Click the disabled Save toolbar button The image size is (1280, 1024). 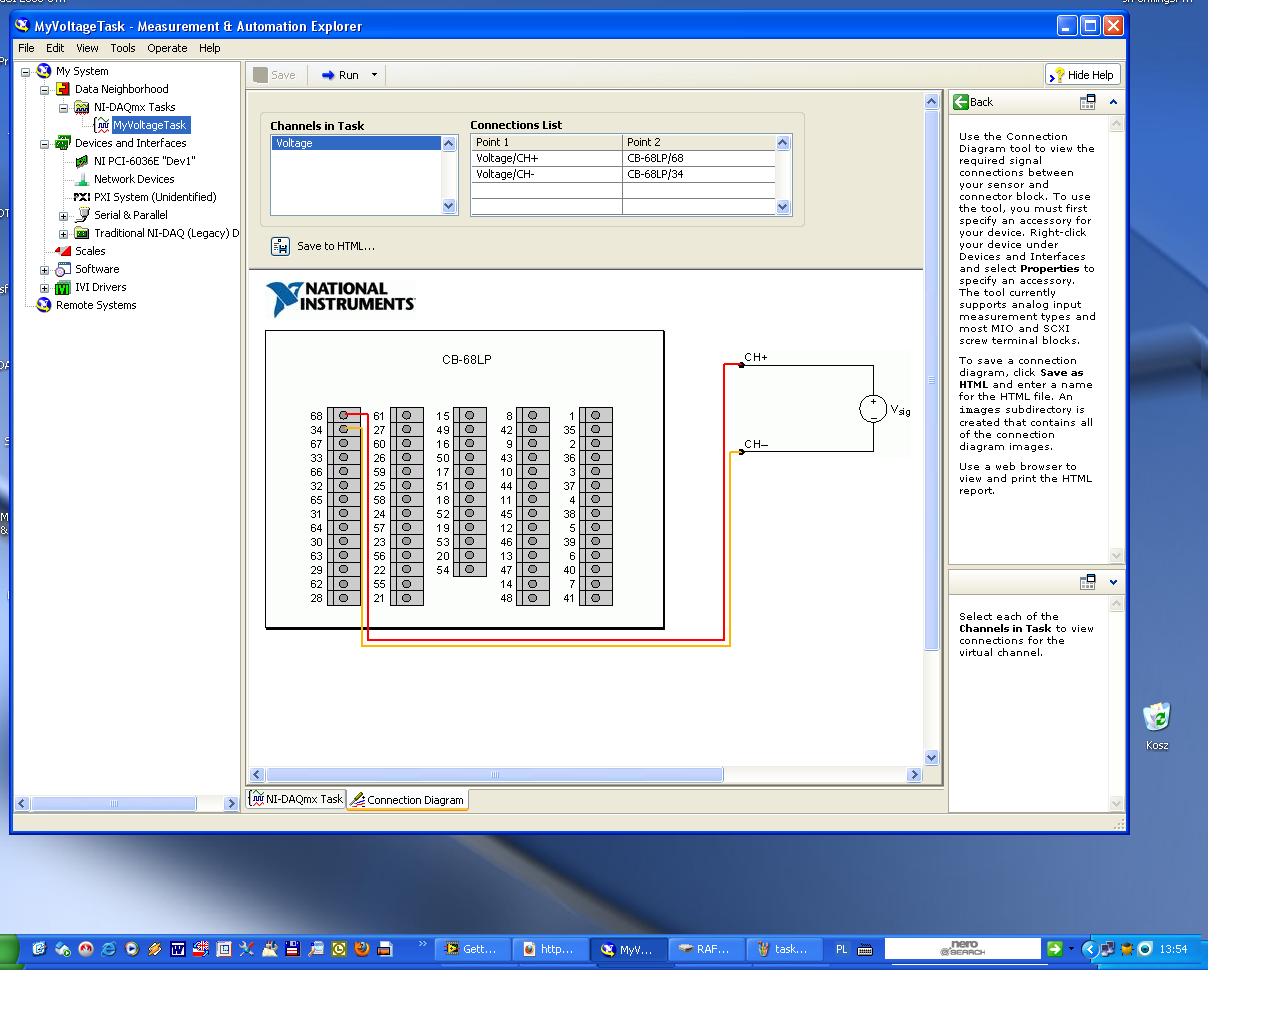[x=275, y=75]
